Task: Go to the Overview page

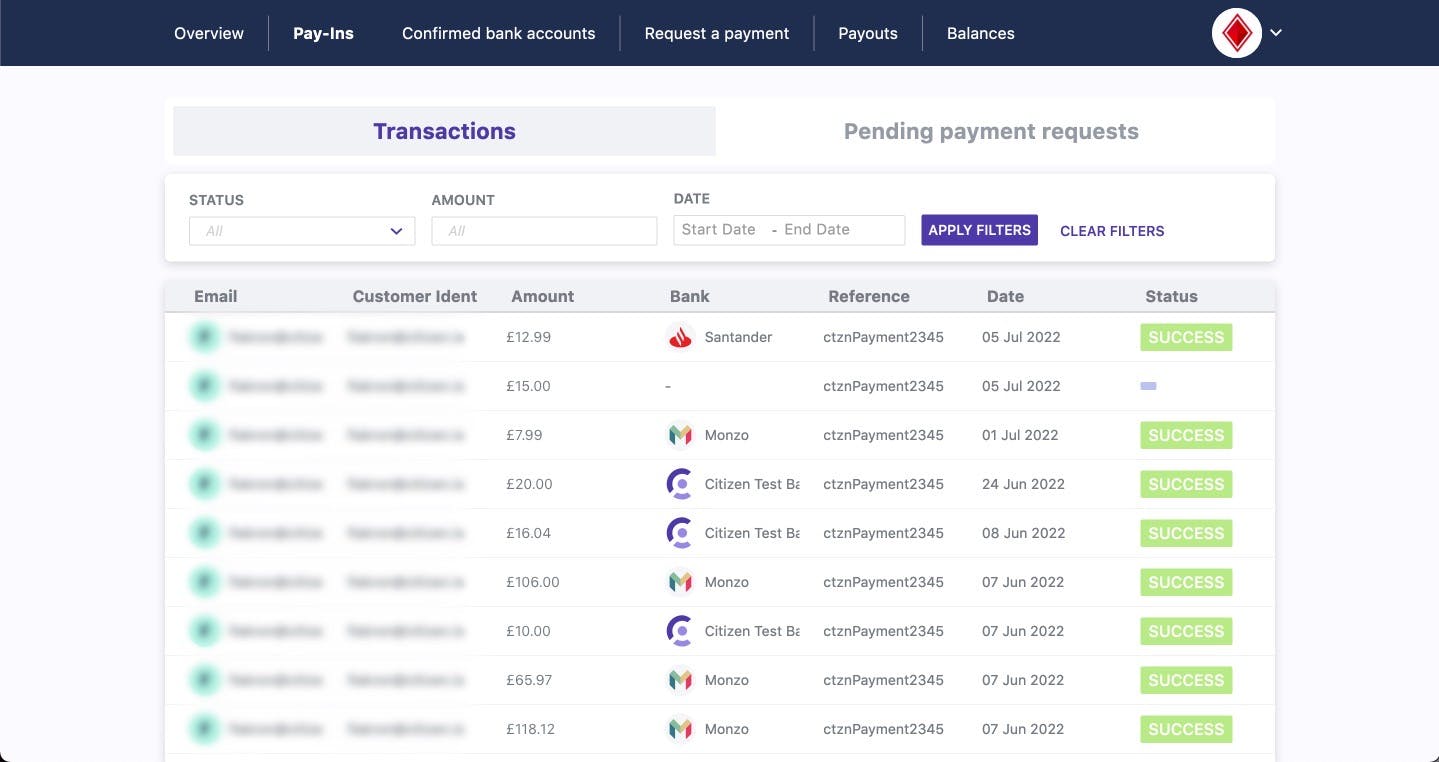Action: click(x=209, y=33)
